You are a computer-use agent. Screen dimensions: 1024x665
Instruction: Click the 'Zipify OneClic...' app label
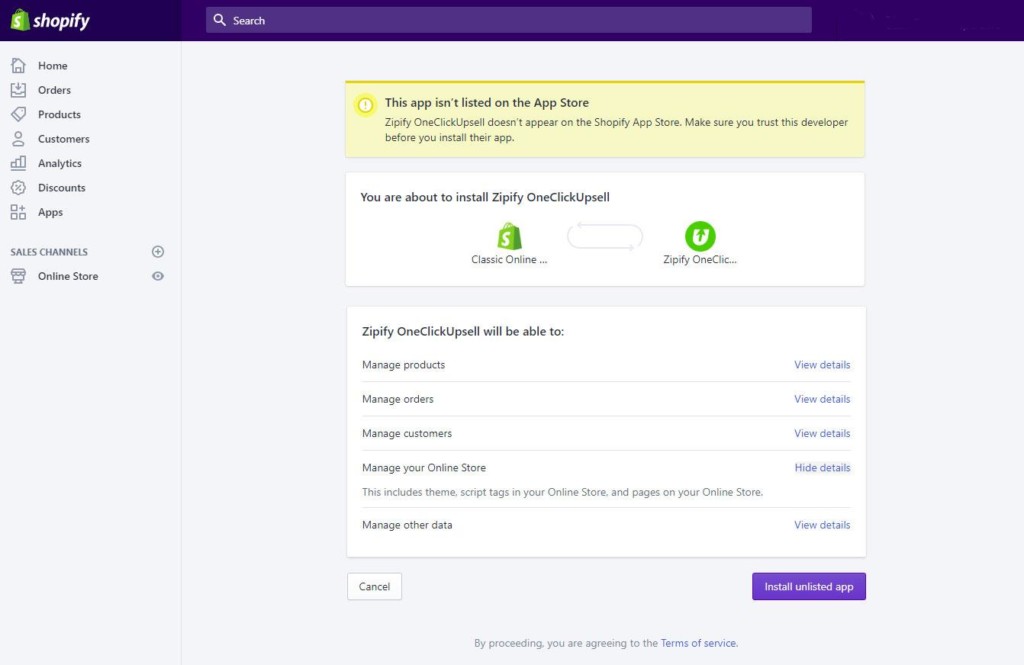click(x=700, y=259)
